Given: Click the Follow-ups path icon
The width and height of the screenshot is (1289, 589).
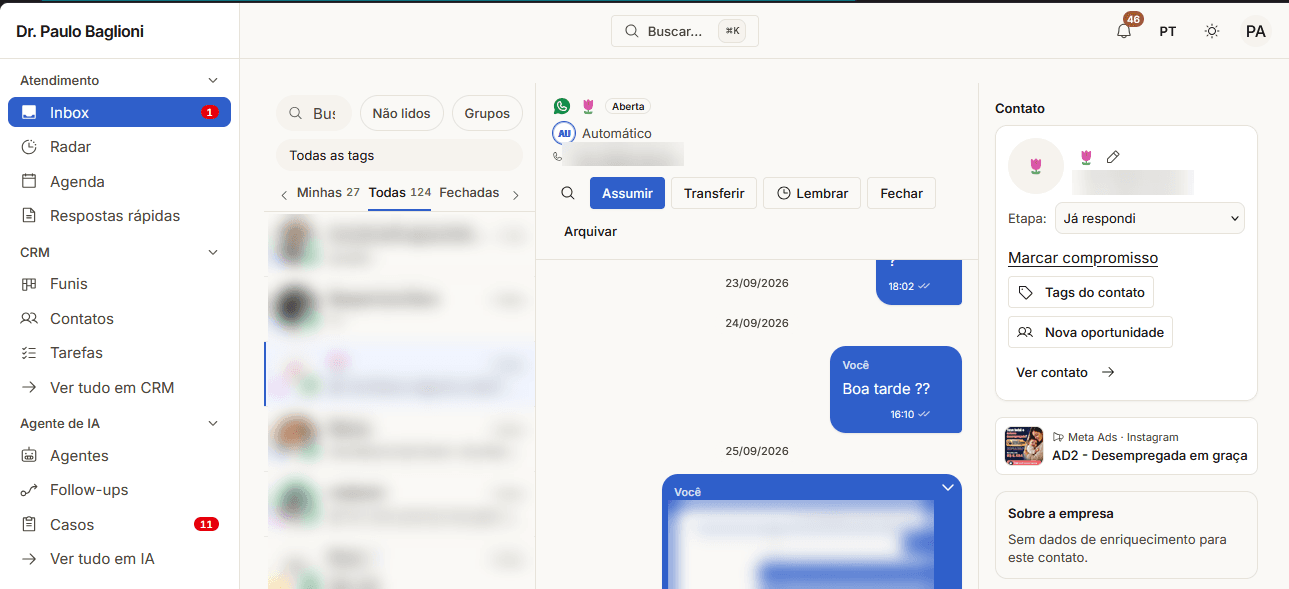Looking at the screenshot, I should coord(29,490).
